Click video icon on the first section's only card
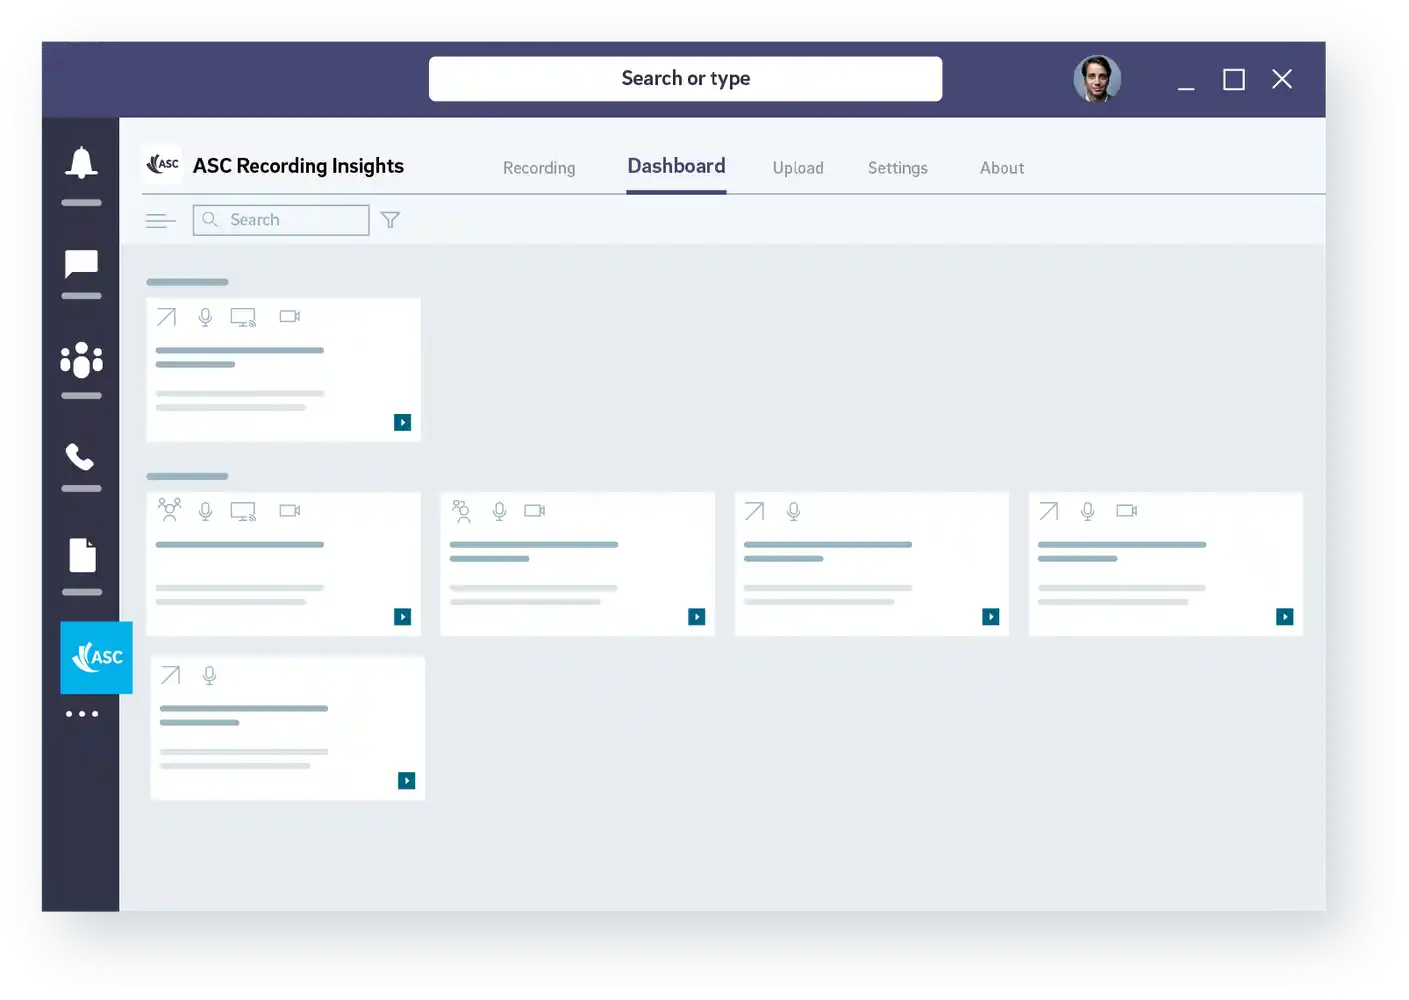This screenshot has height=1000, width=1409. tap(290, 317)
